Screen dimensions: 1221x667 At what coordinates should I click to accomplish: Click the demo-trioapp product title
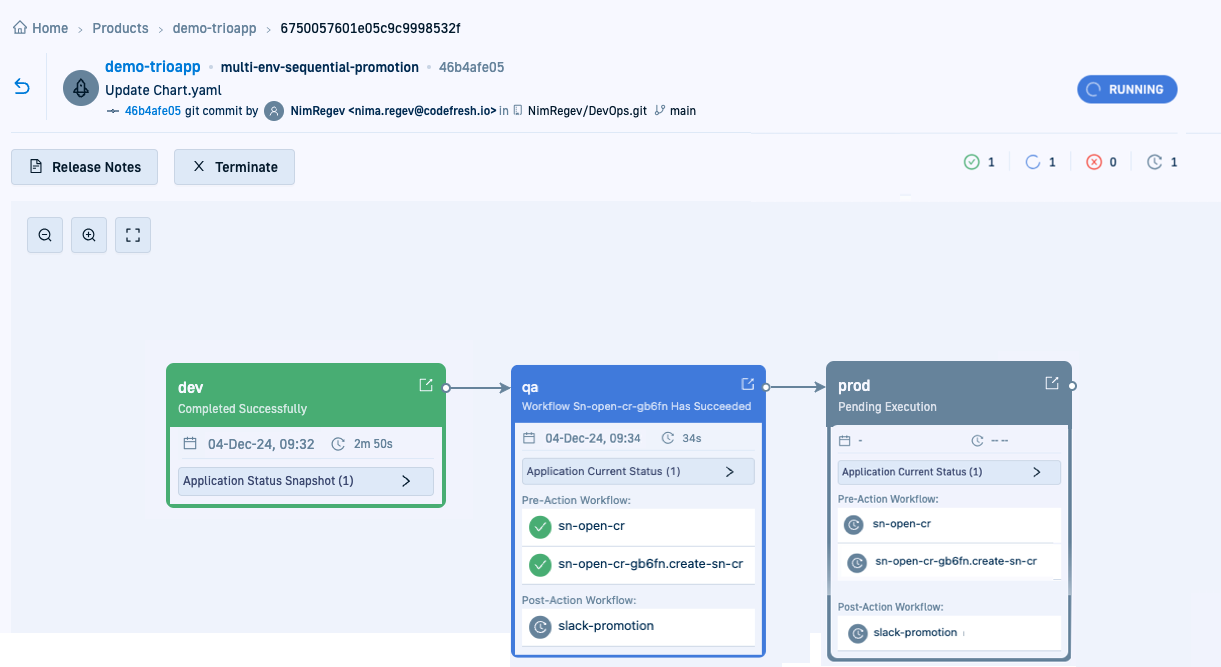coord(152,67)
